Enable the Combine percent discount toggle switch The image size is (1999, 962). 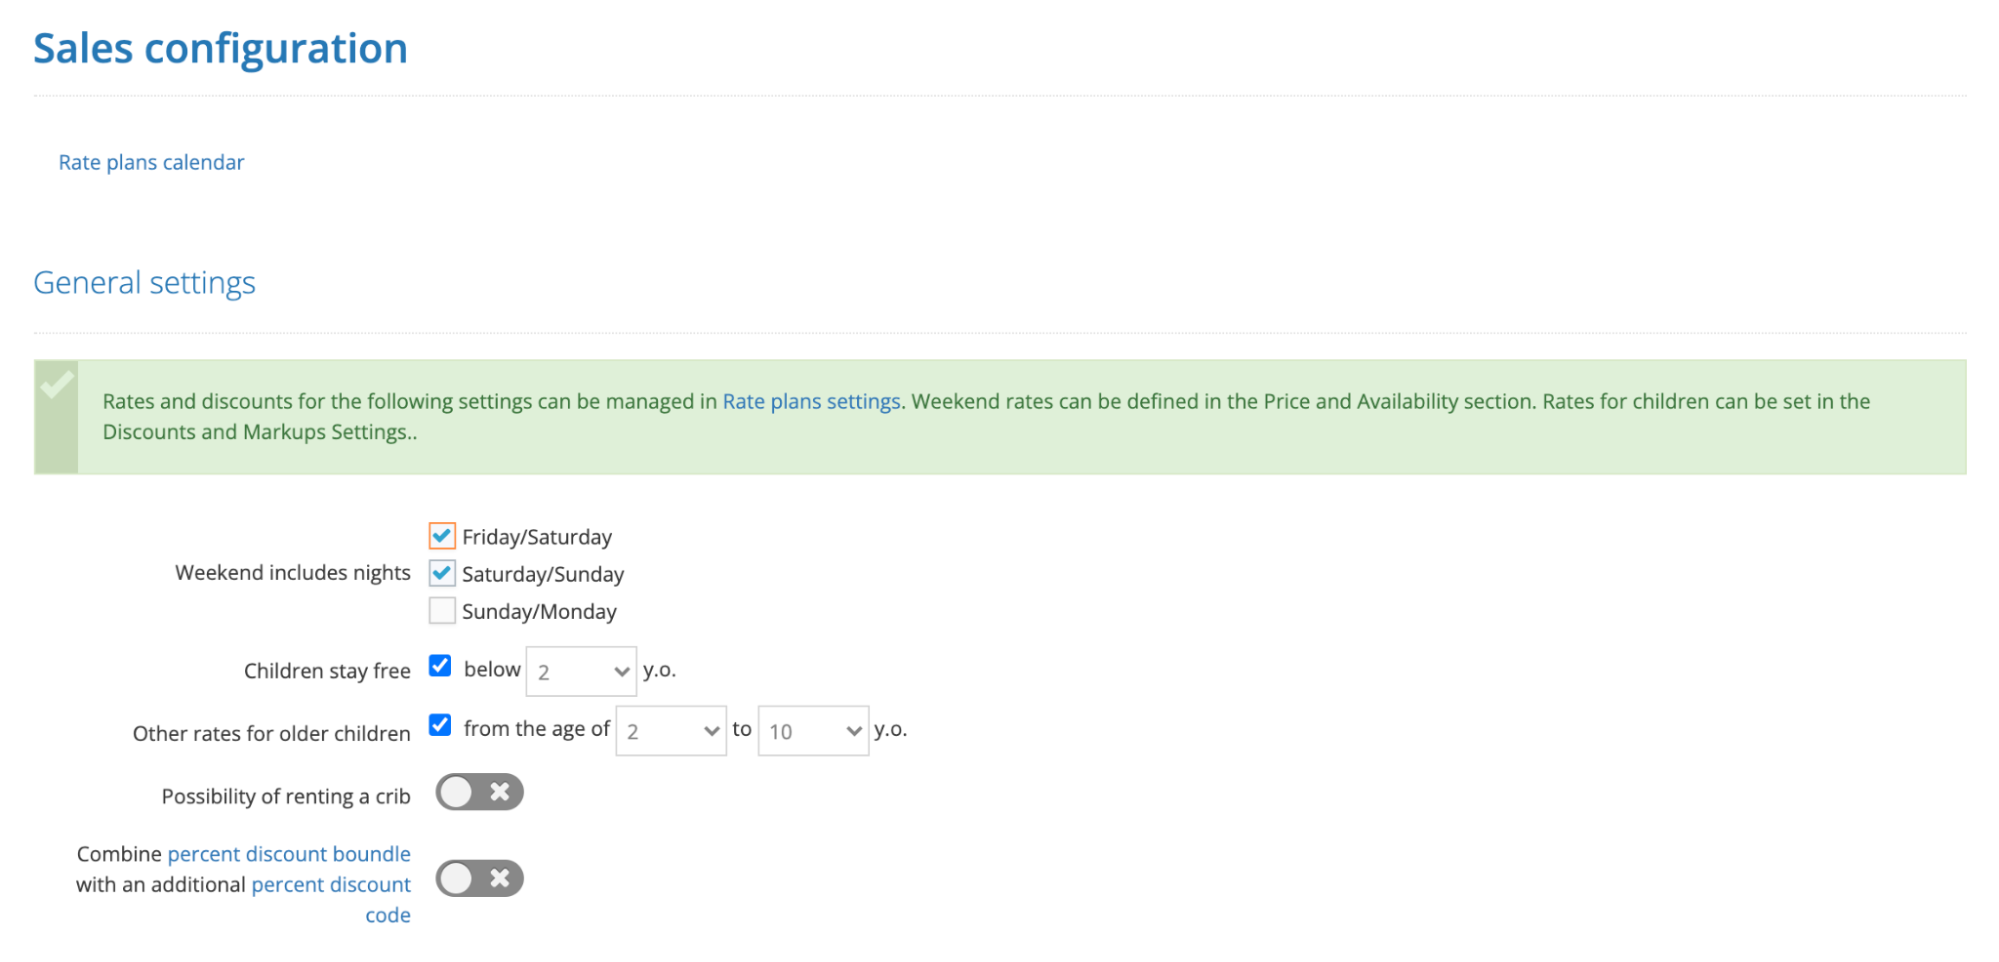pyautogui.click(x=479, y=879)
